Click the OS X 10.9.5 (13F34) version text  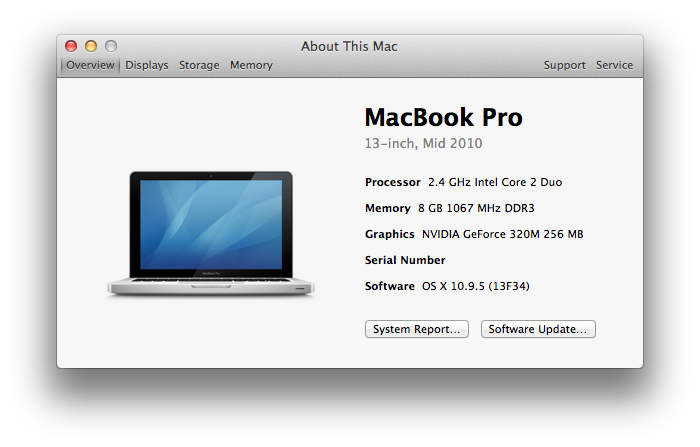476,286
